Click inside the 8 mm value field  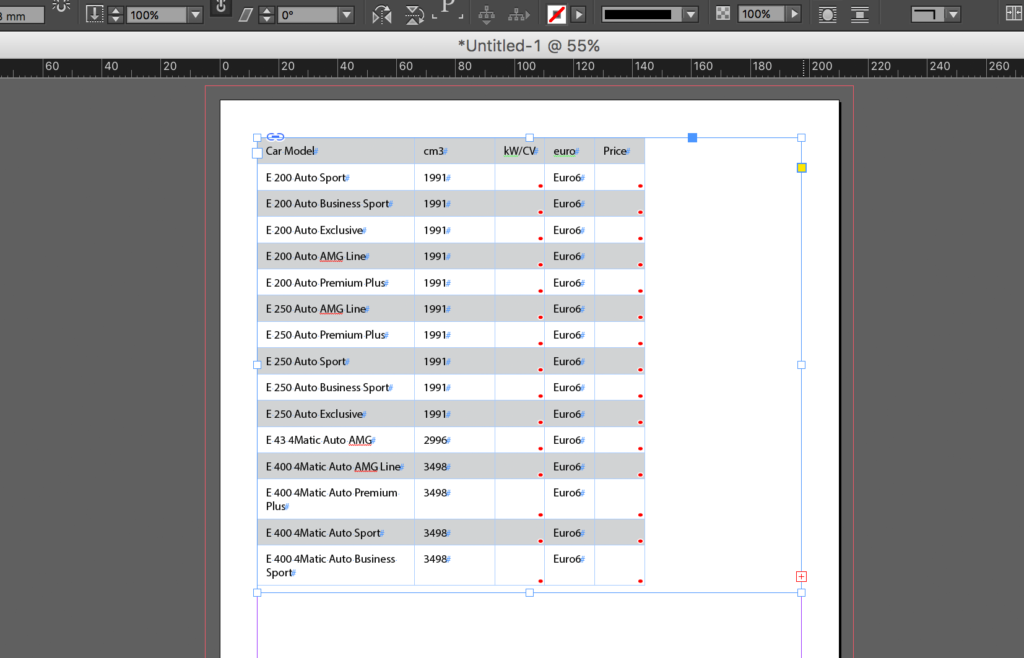click(x=20, y=14)
